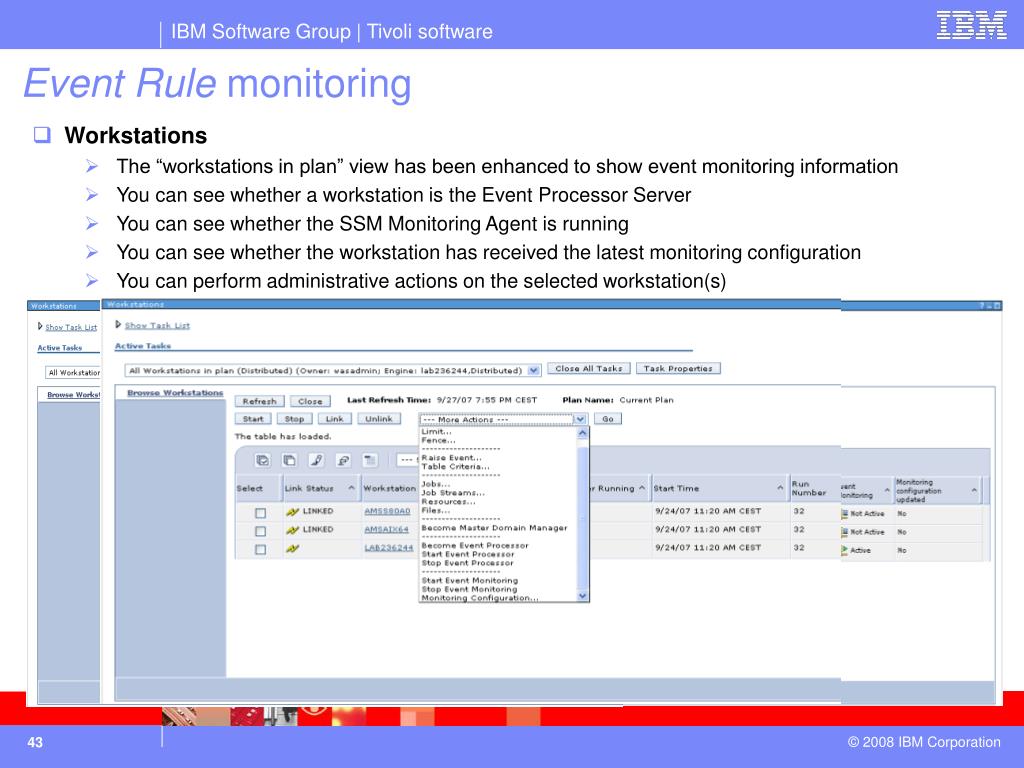Image resolution: width=1024 pixels, height=768 pixels.
Task: Select checkbox for workstation AMSAIX64
Action: [x=261, y=532]
